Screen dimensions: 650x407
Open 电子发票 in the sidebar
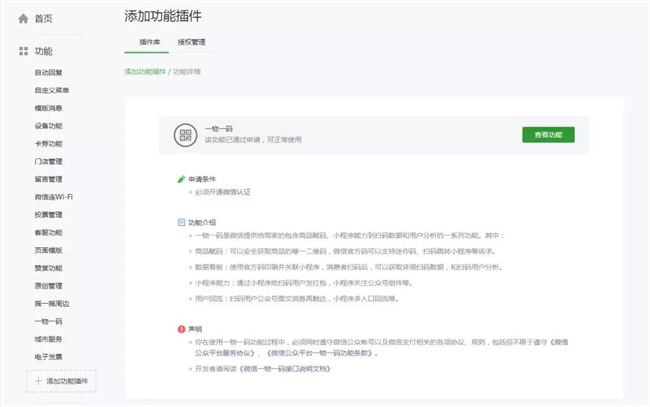click(x=49, y=356)
